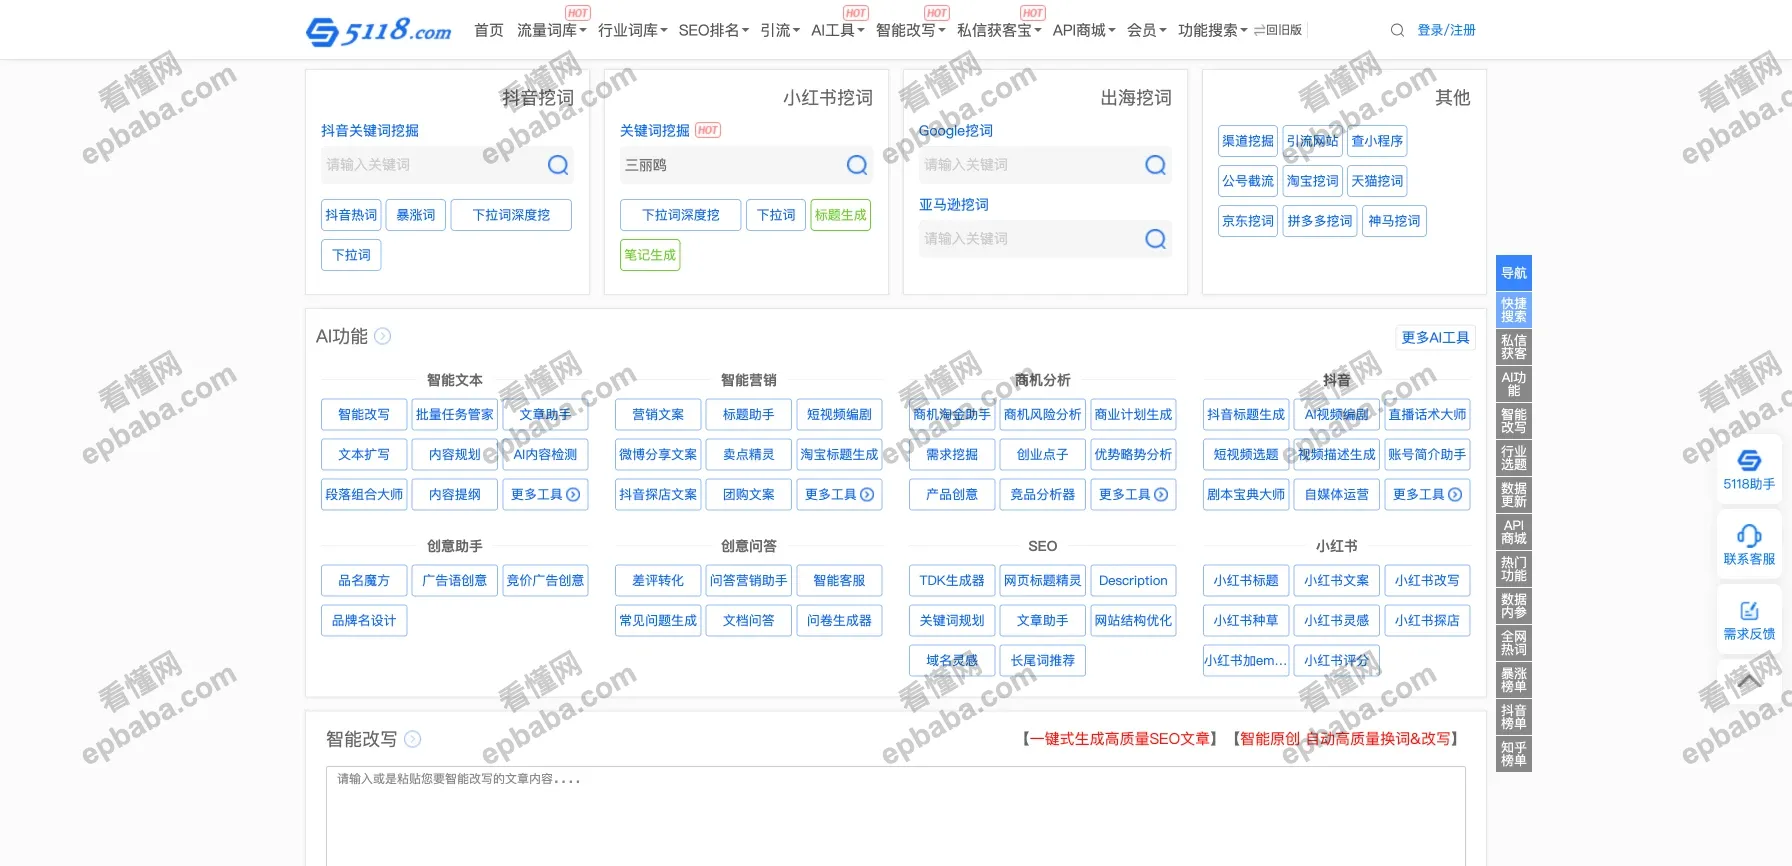The height and width of the screenshot is (866, 1792).
Task: Run the Google挖词 search icon
Action: [x=1155, y=165]
